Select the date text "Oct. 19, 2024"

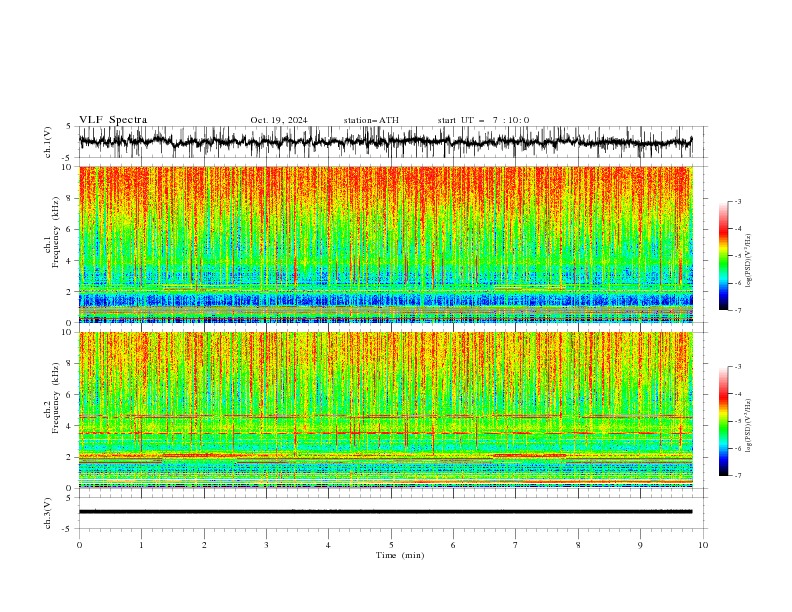(x=279, y=120)
